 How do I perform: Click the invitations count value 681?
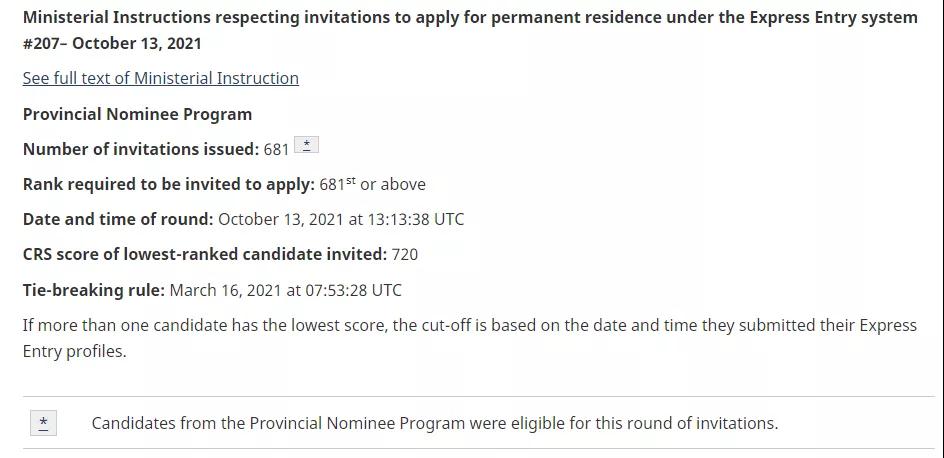(x=276, y=149)
